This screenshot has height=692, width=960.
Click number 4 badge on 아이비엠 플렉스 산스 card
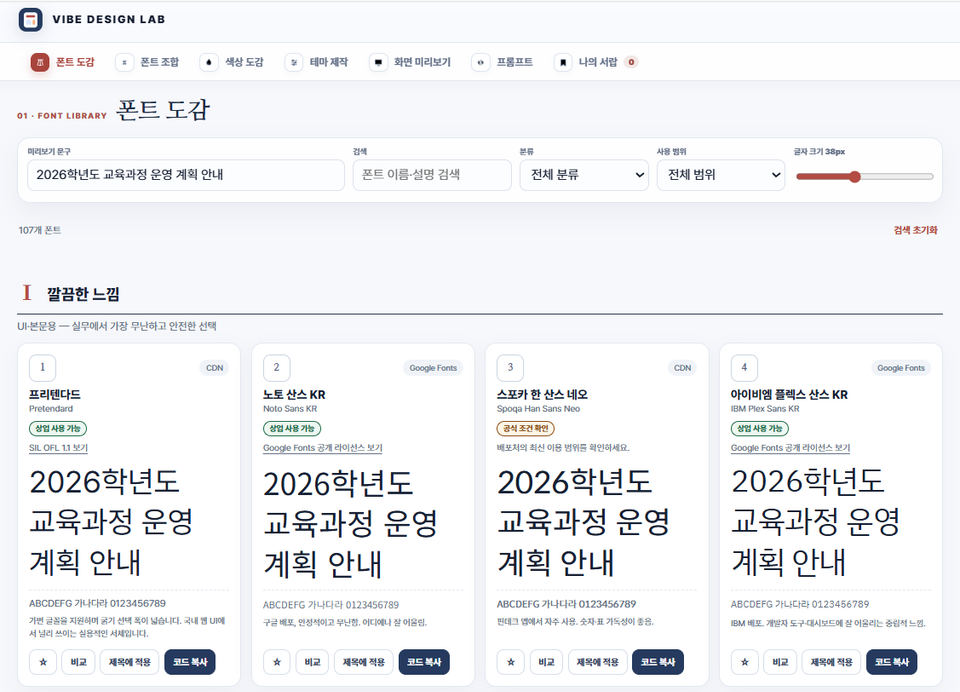[744, 367]
